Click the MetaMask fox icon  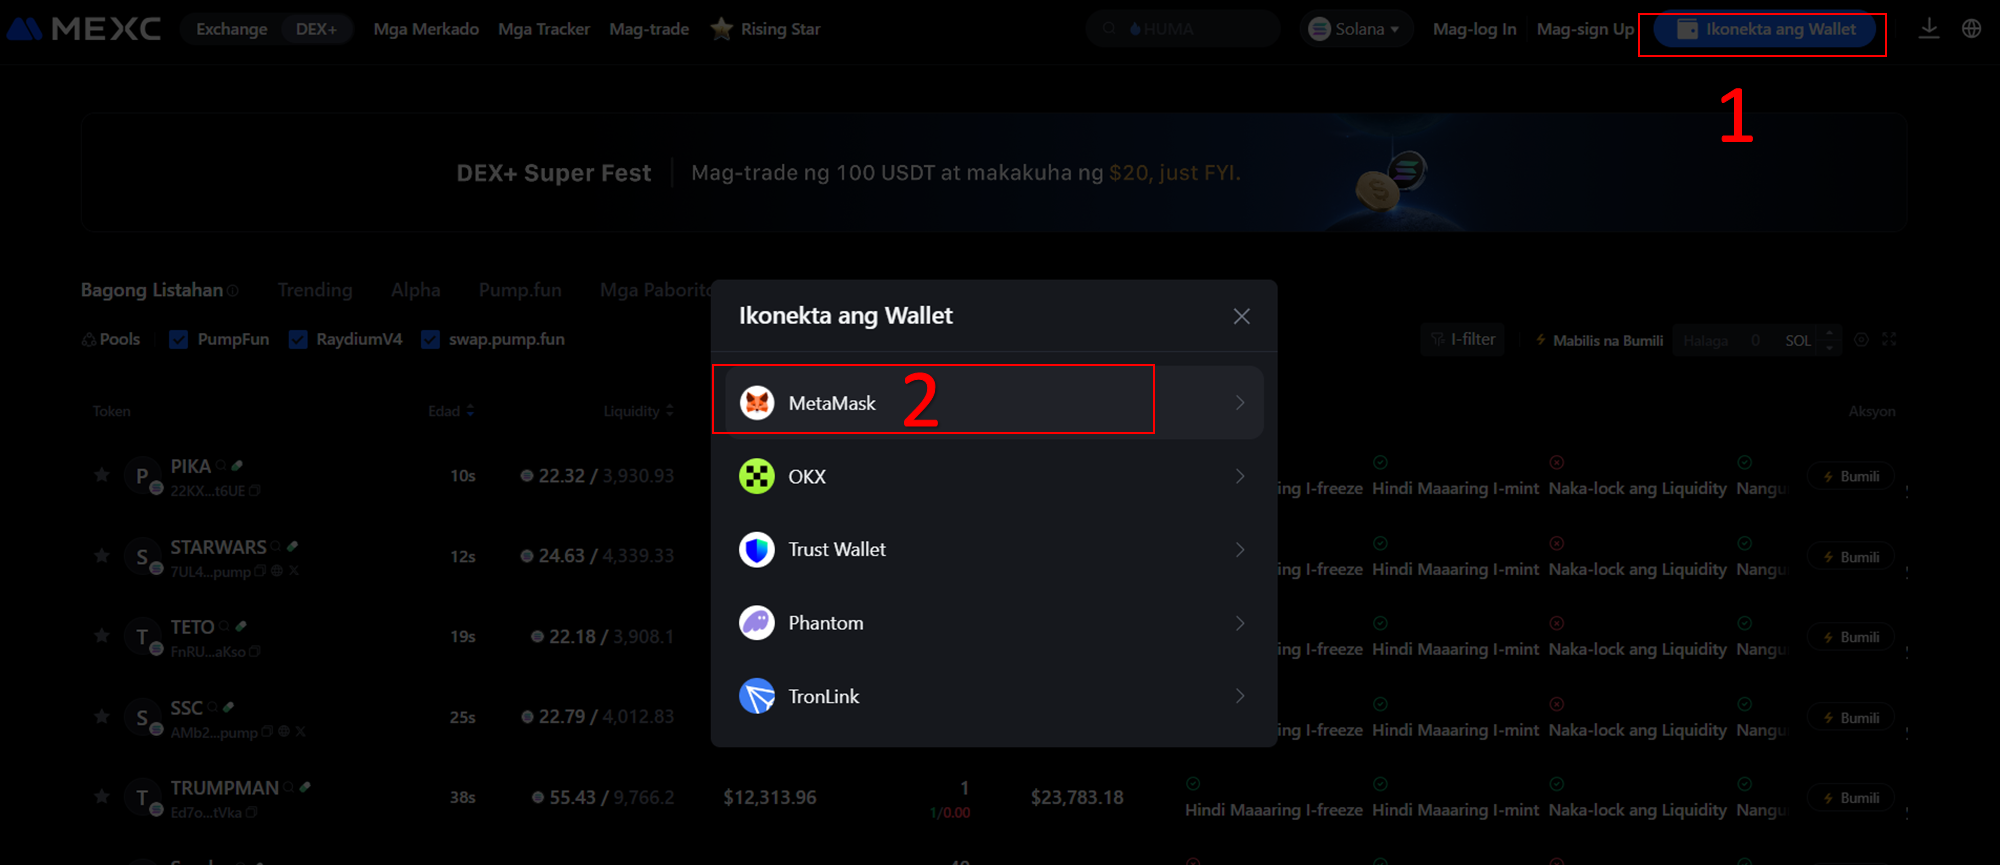pyautogui.click(x=757, y=403)
